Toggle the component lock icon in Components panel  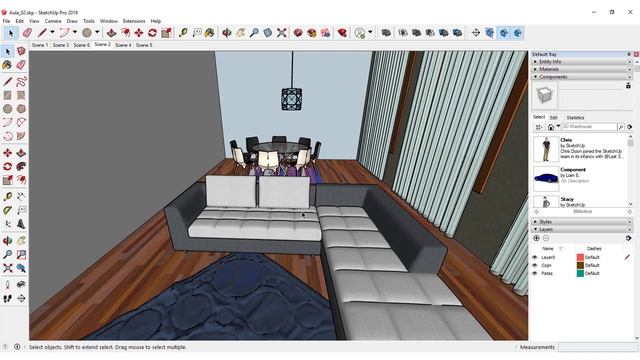[x=628, y=85]
